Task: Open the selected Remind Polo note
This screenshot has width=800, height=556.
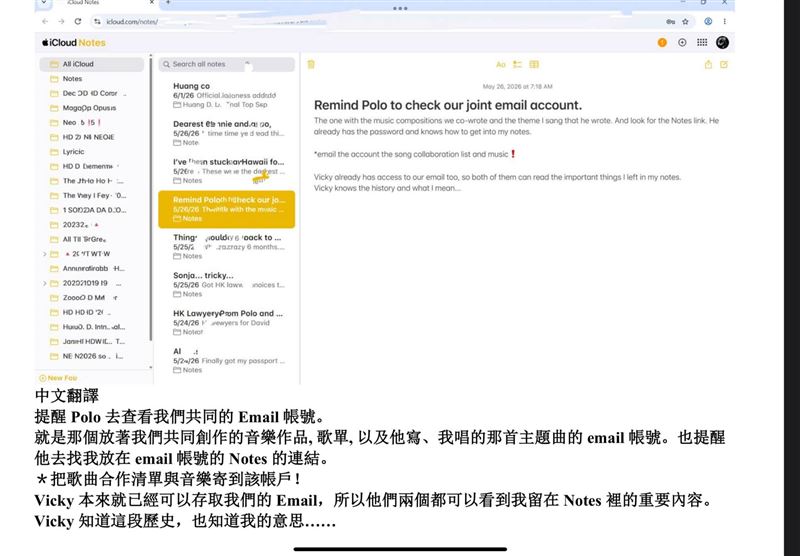Action: point(227,209)
